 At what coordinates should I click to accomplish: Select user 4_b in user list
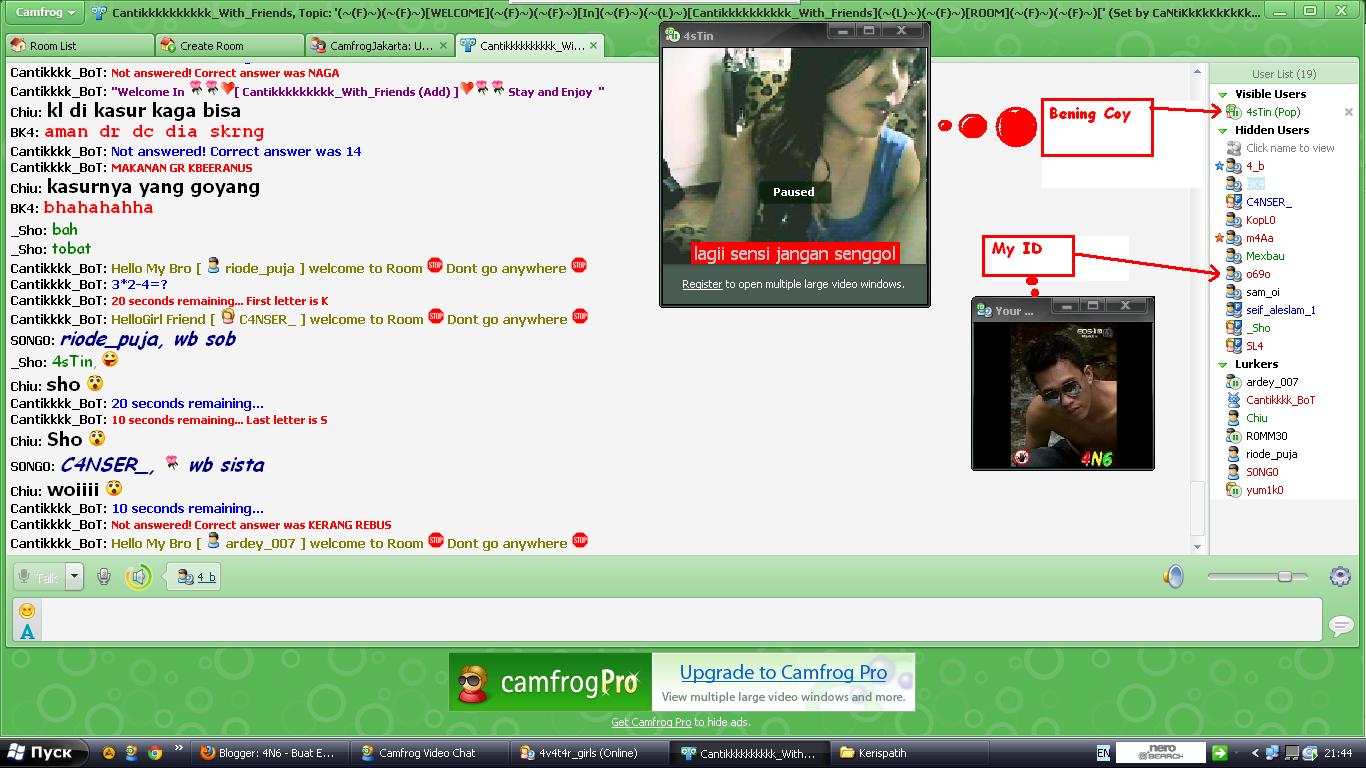coord(1255,166)
